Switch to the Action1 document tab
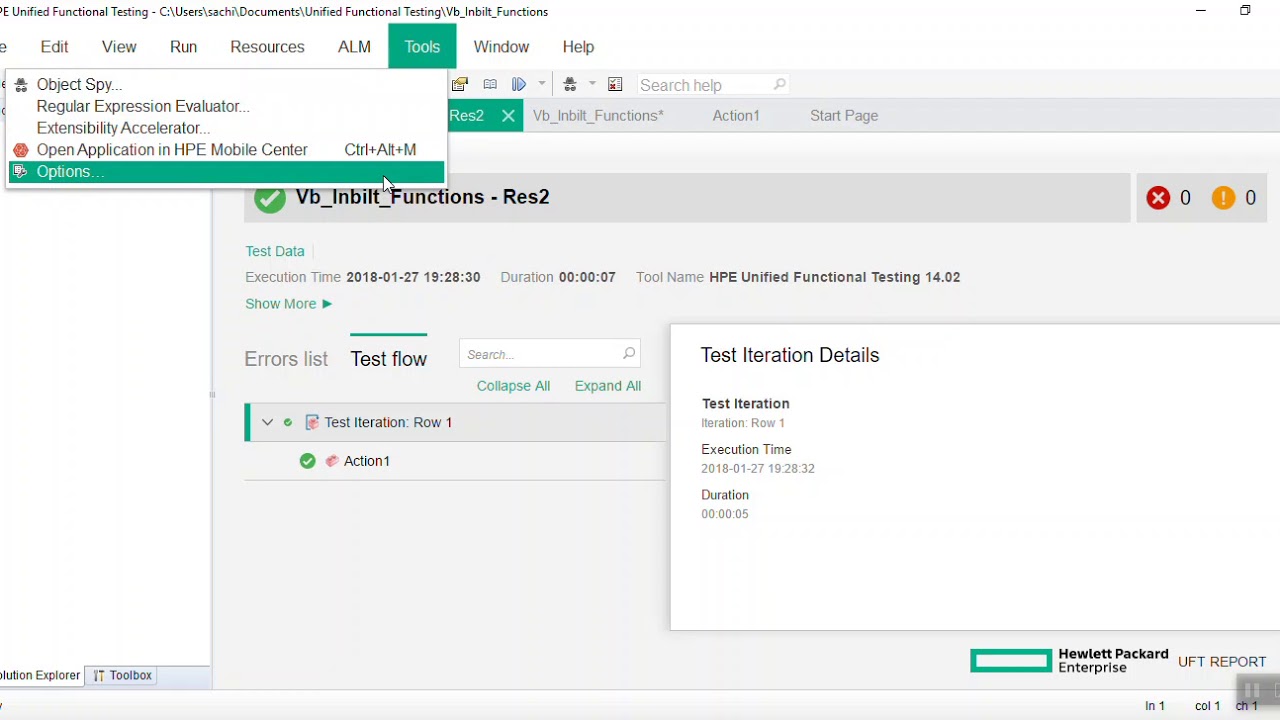Image resolution: width=1280 pixels, height=720 pixels. tap(736, 116)
